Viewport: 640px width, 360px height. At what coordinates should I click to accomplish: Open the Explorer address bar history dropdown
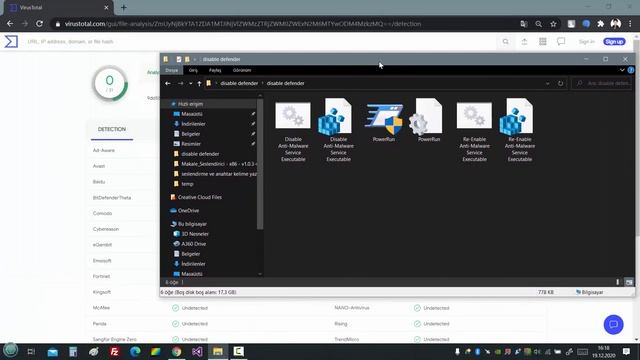pos(547,83)
